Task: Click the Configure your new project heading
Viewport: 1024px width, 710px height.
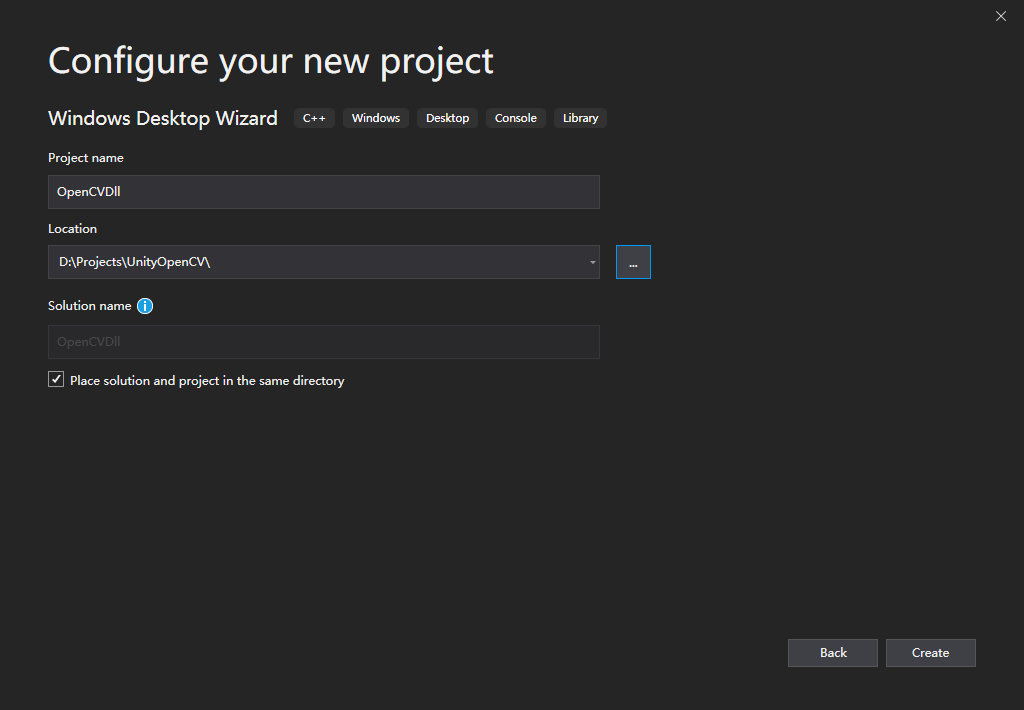Action: 271,61
